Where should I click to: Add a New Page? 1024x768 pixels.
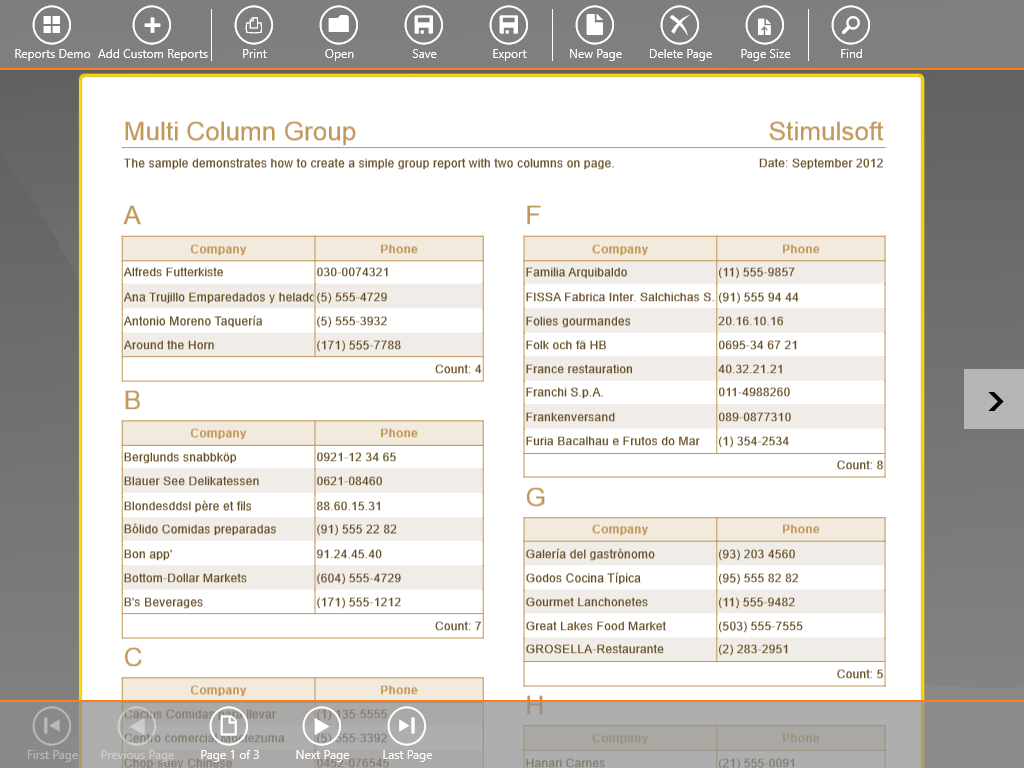595,25
